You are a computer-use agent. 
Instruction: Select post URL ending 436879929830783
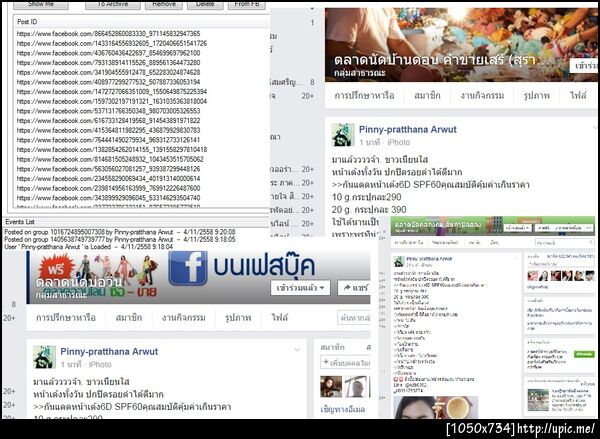coord(108,130)
